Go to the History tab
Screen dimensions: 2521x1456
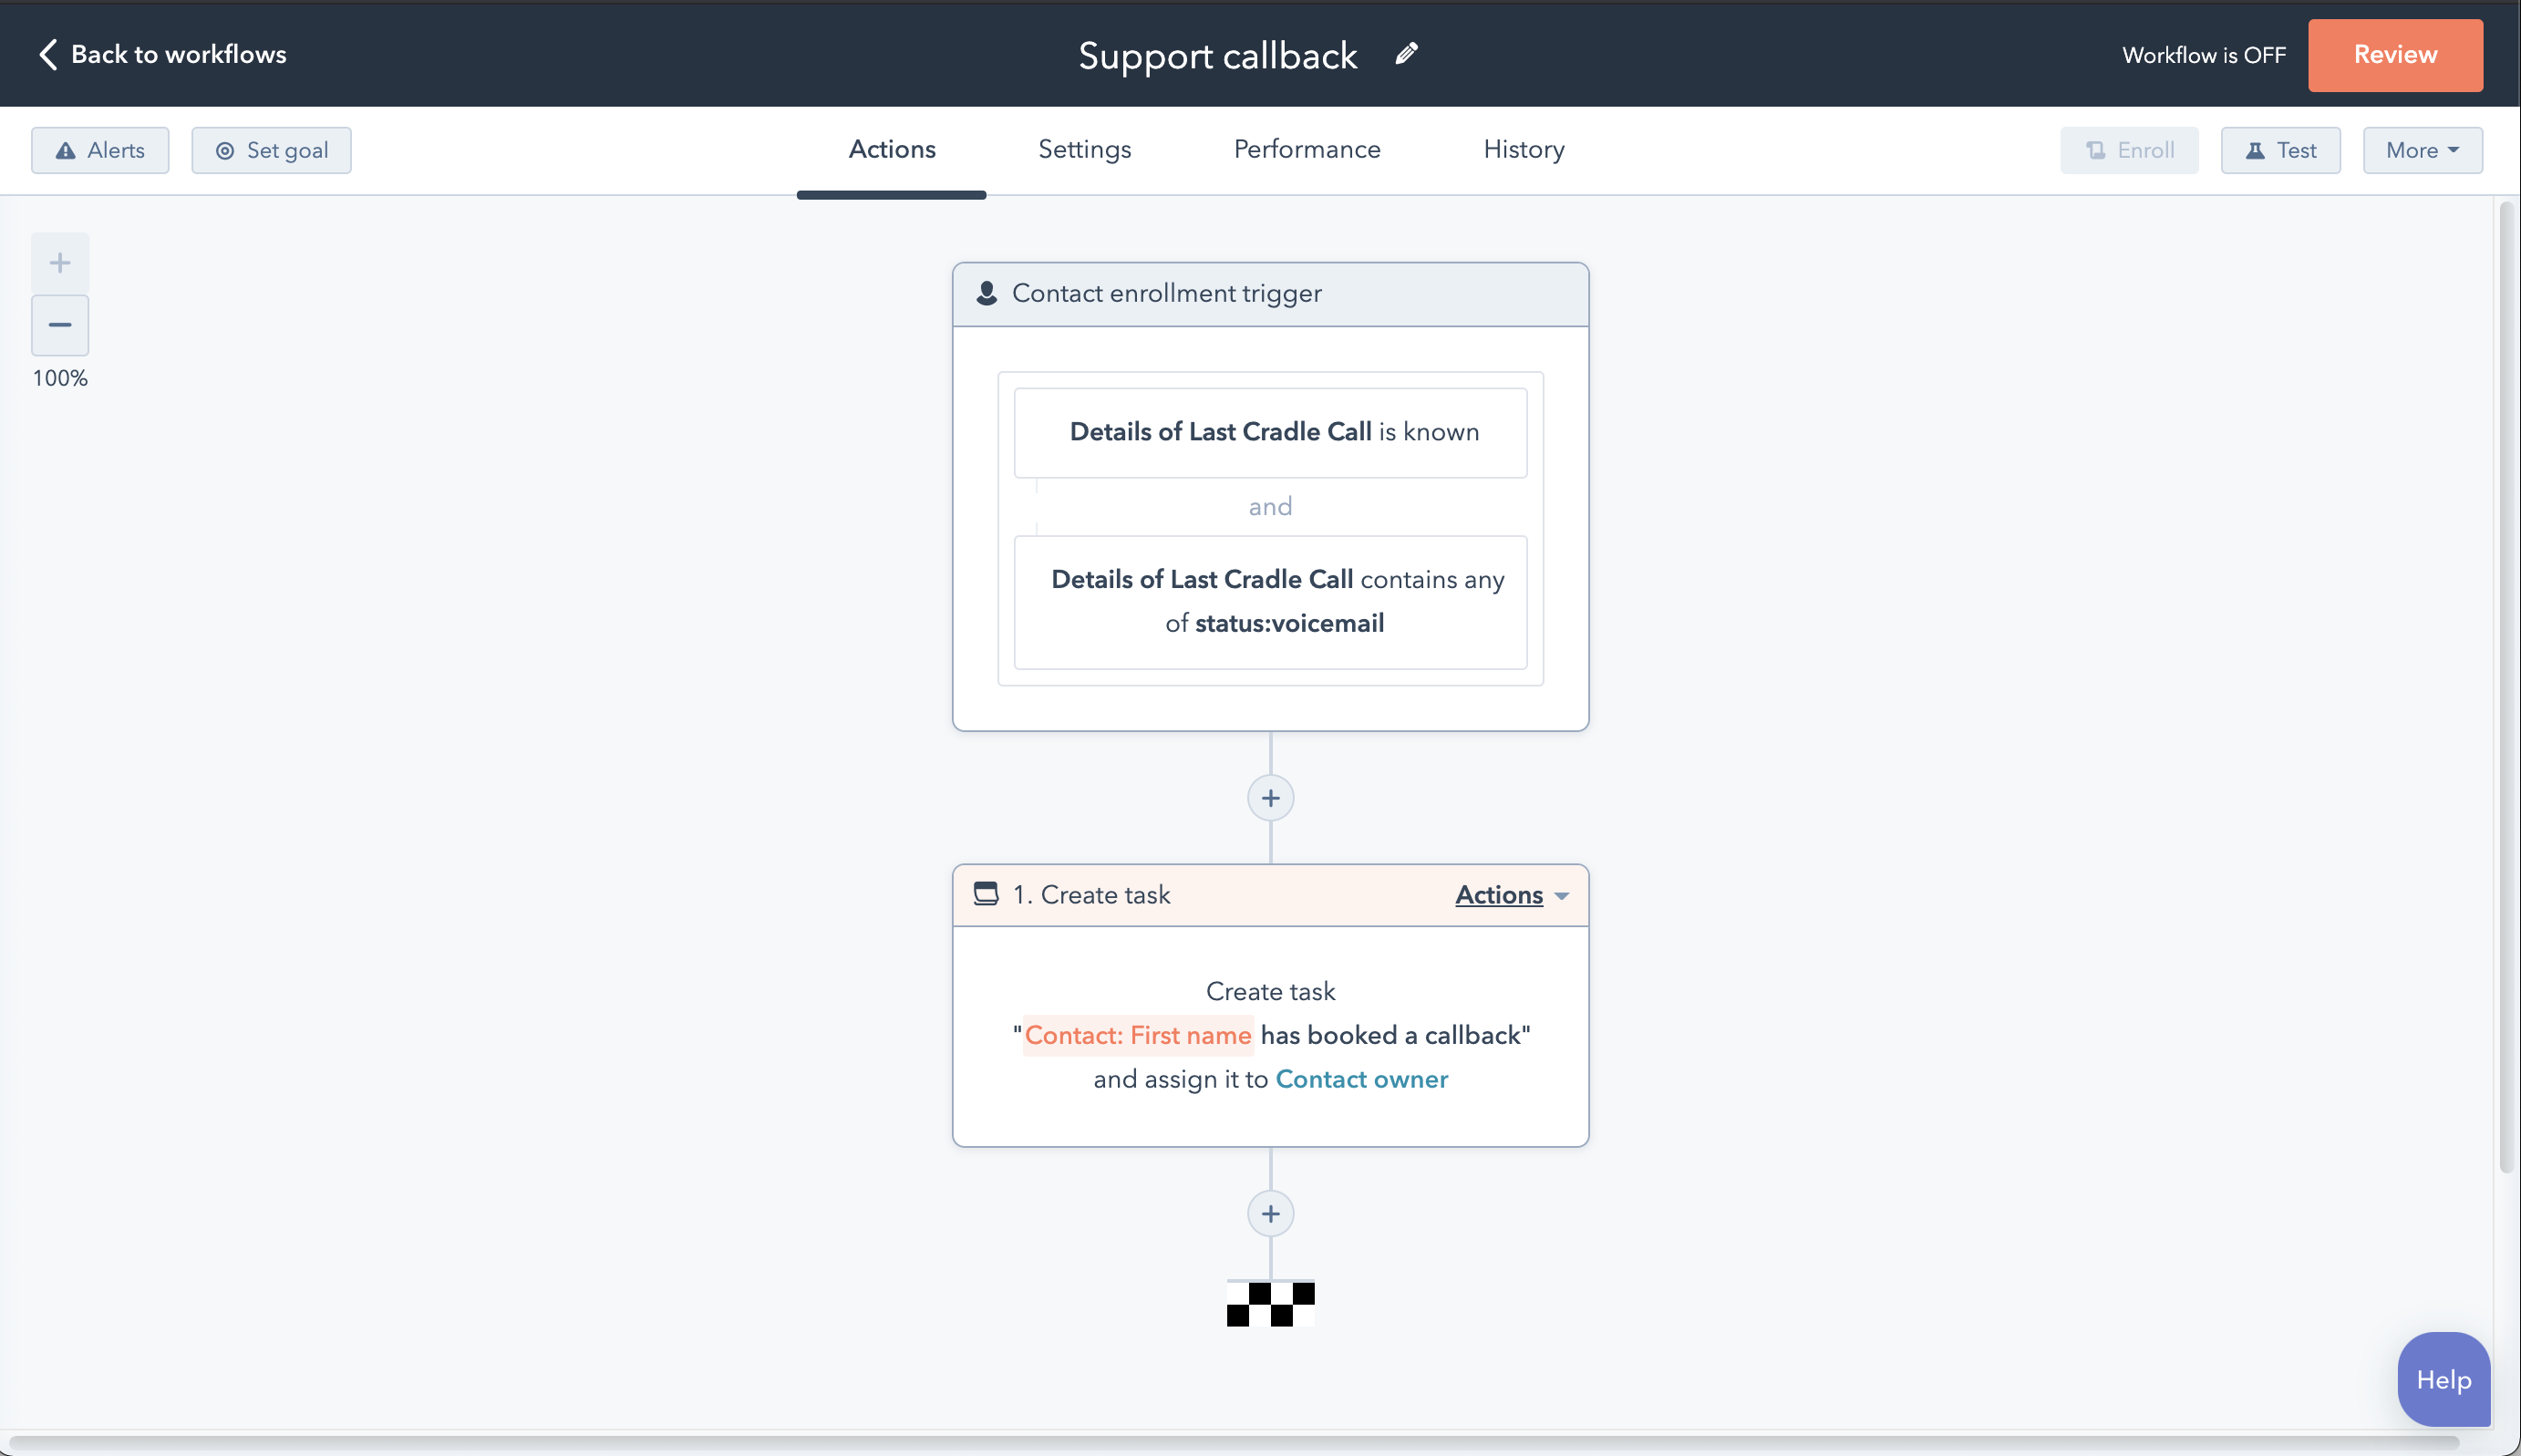pyautogui.click(x=1523, y=149)
